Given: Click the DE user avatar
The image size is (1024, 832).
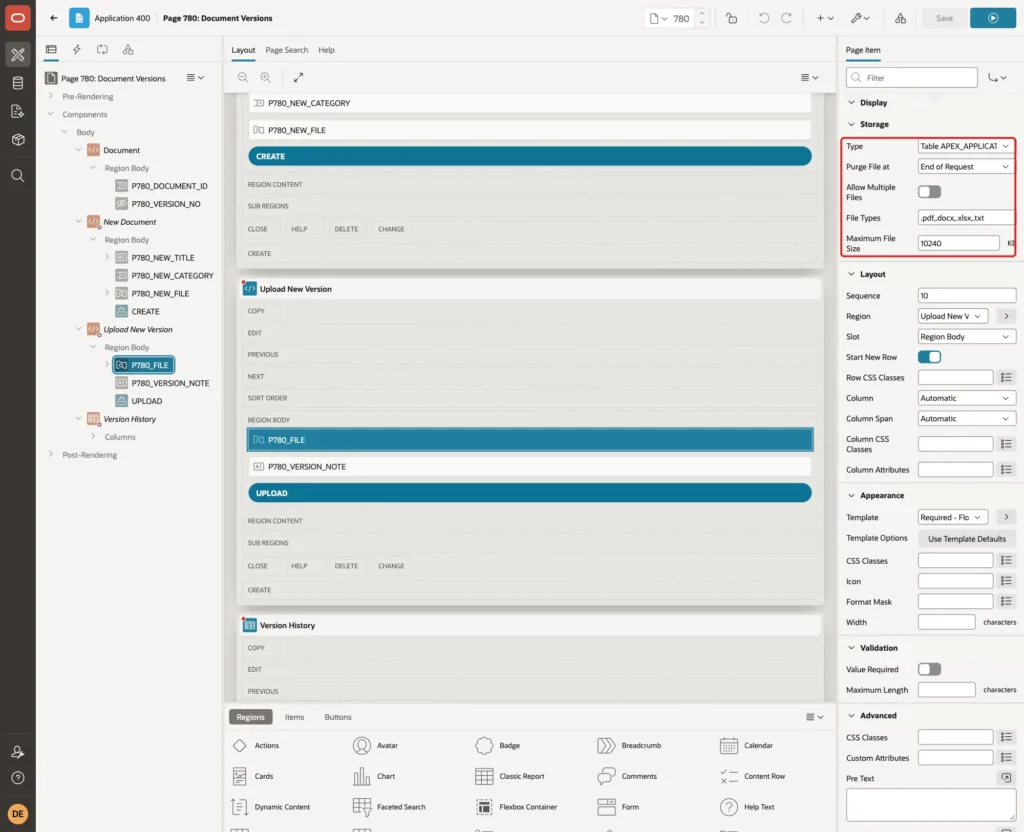Looking at the screenshot, I should coord(18,814).
